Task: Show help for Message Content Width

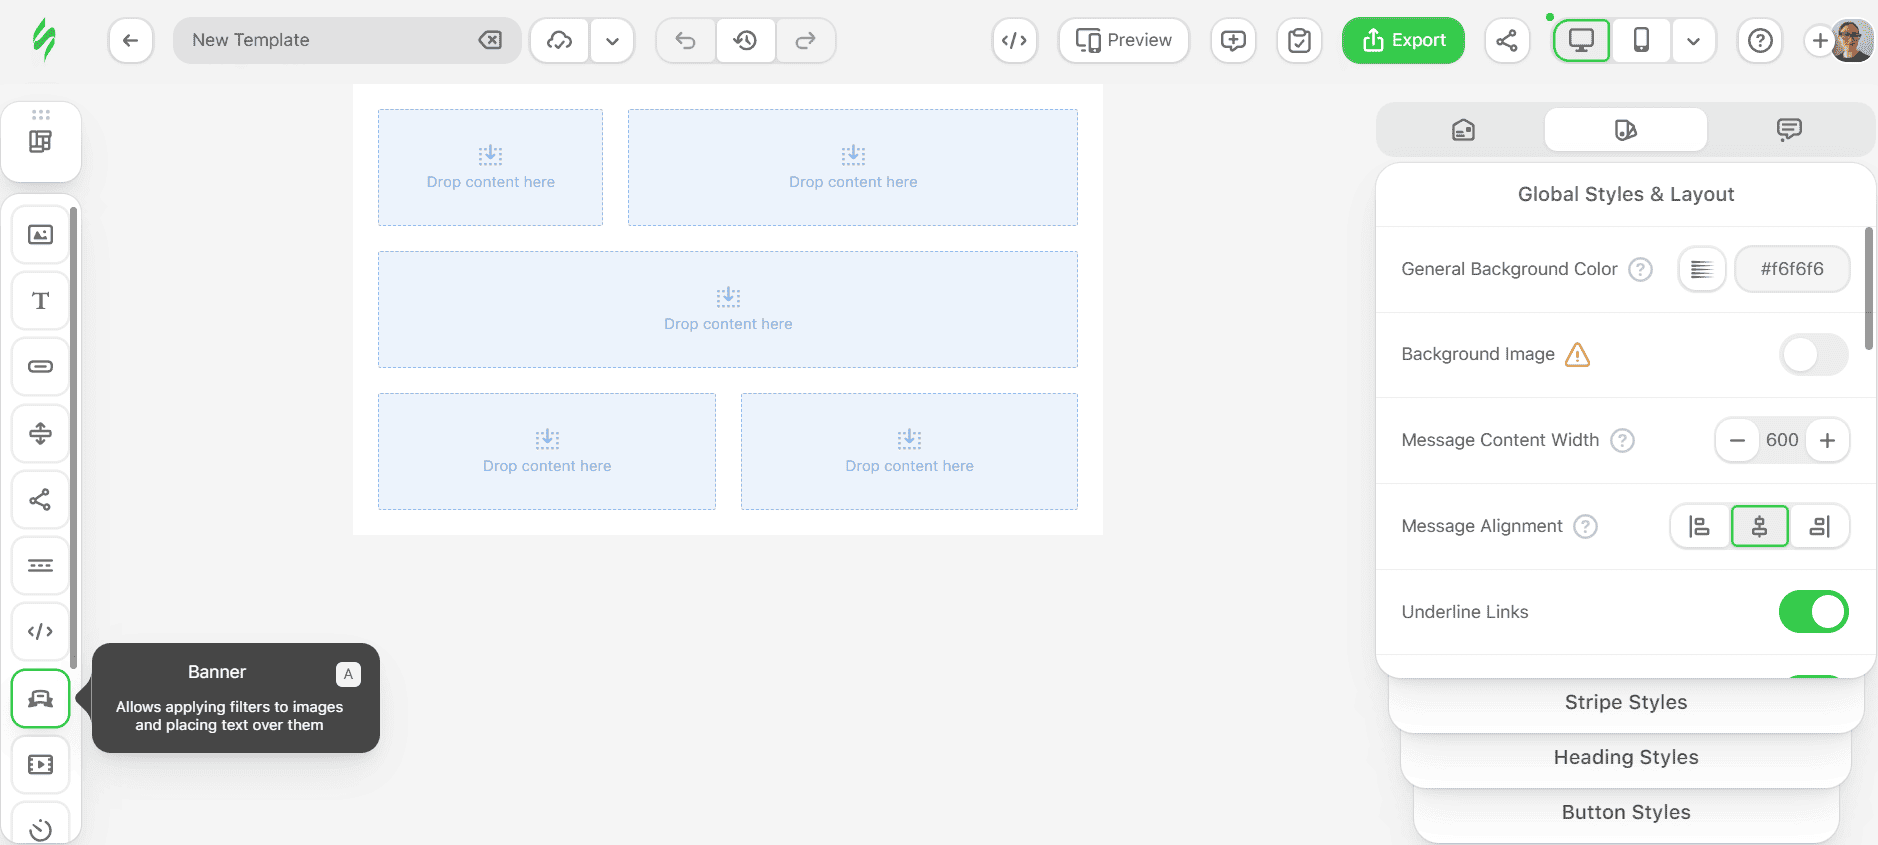Action: click(x=1622, y=441)
